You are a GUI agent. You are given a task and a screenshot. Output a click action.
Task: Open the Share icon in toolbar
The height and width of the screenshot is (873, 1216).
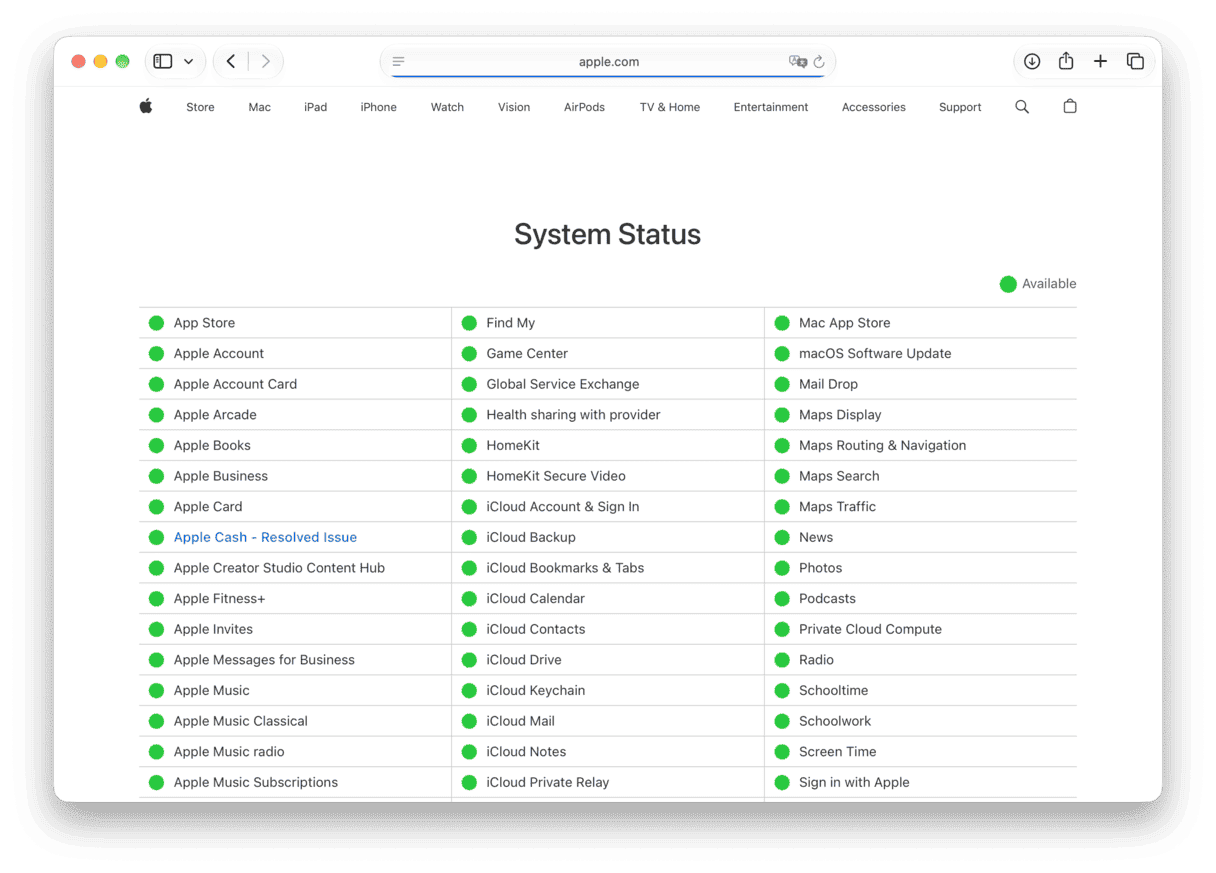point(1066,61)
